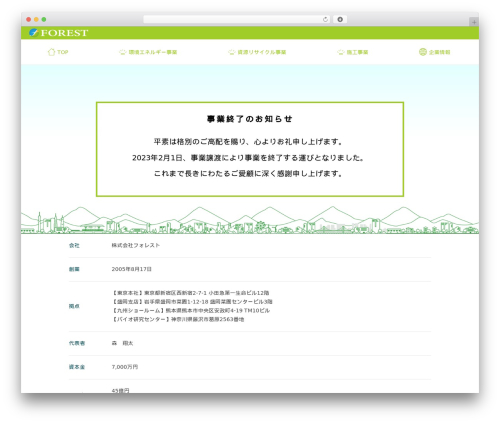This screenshot has width=500, height=423.
Task: Click the capital value 7,000万円
Action: tap(125, 367)
